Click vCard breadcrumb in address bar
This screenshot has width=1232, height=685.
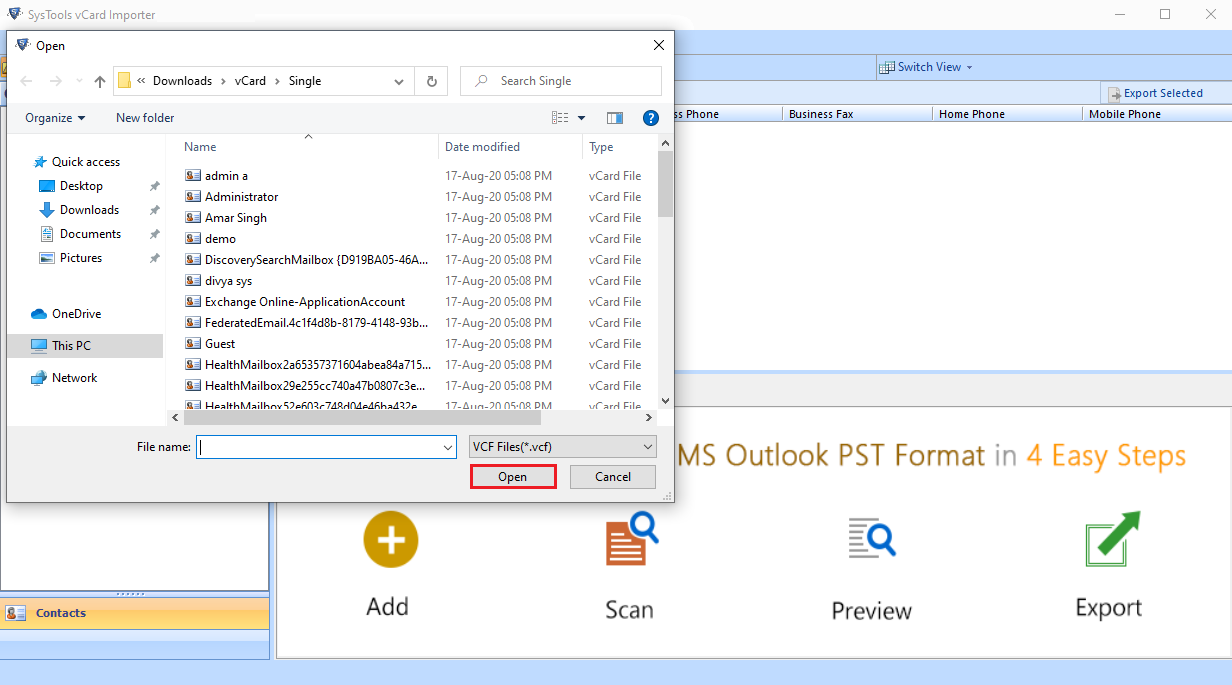pyautogui.click(x=250, y=81)
